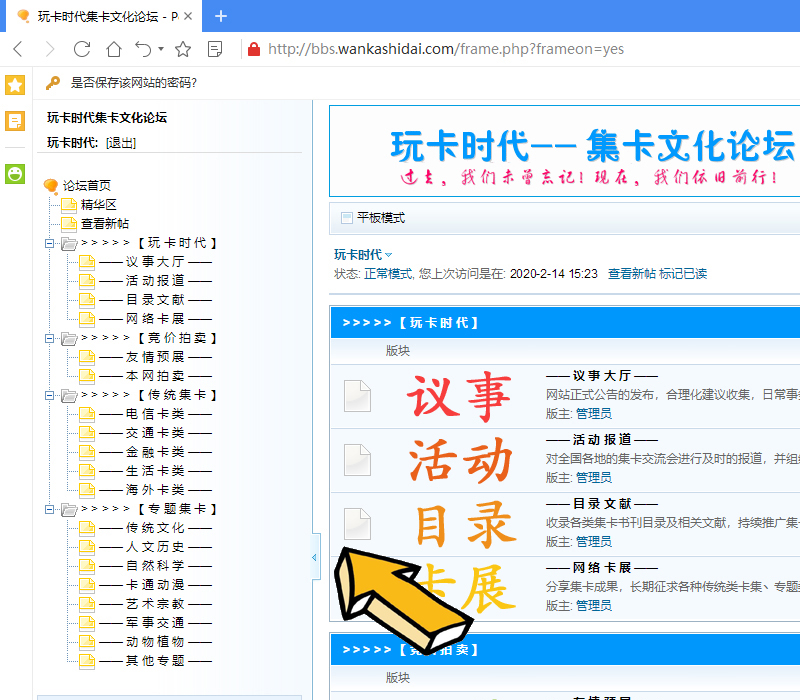Open 精华区 tree item
Viewport: 800px width, 700px height.
coord(98,205)
